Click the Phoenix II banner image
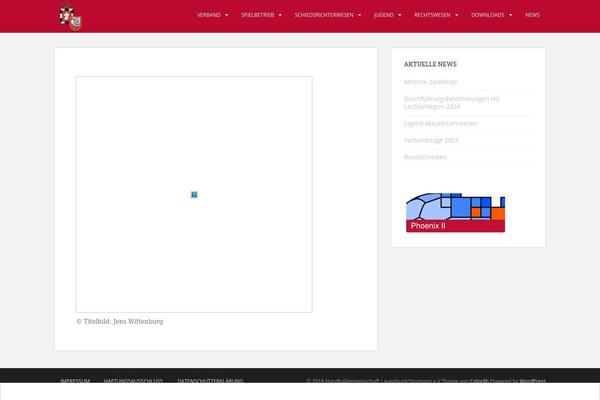This screenshot has width=600, height=400. 455,212
